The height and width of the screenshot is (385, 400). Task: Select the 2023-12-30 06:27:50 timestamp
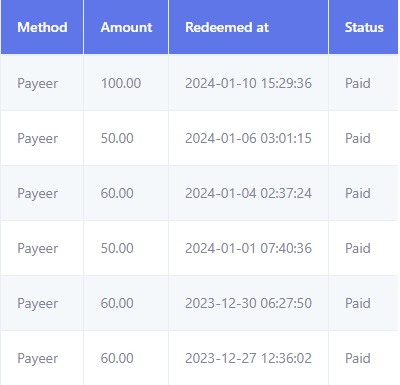(x=248, y=303)
